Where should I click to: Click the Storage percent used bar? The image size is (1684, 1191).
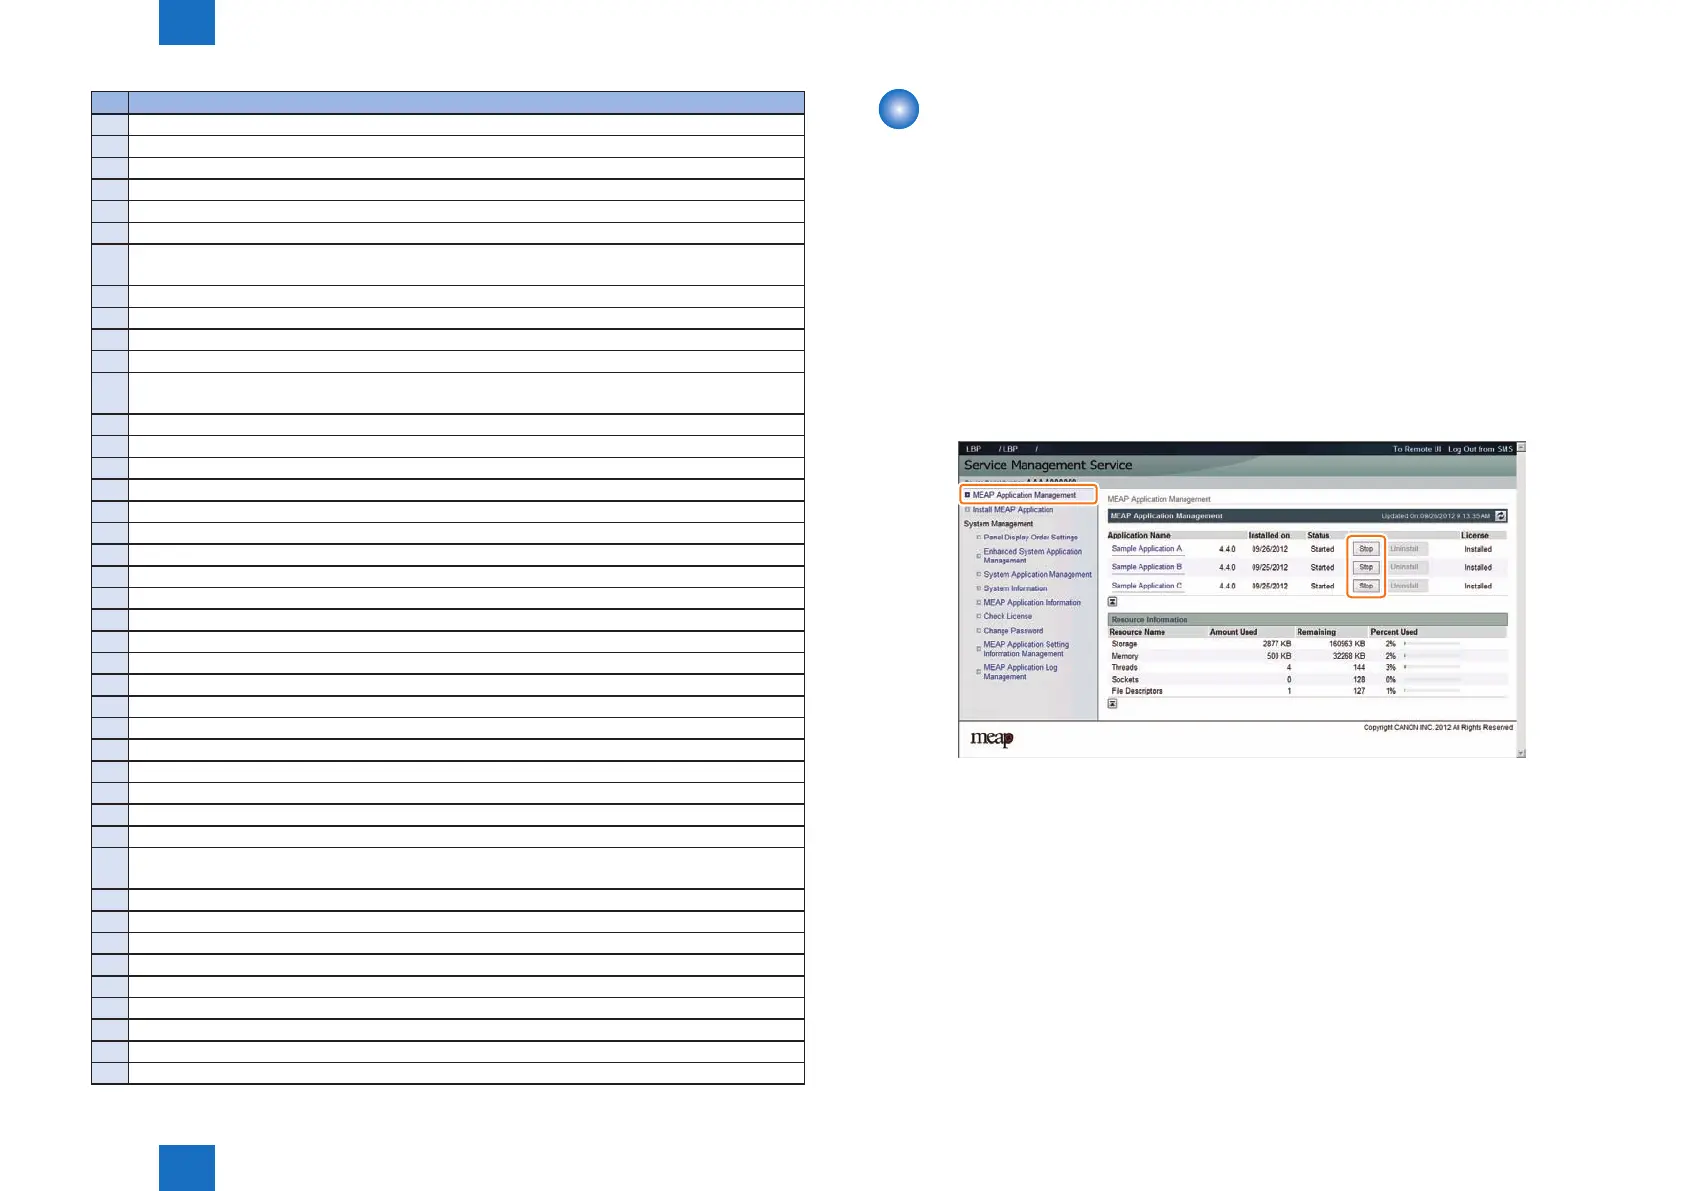pos(1431,644)
